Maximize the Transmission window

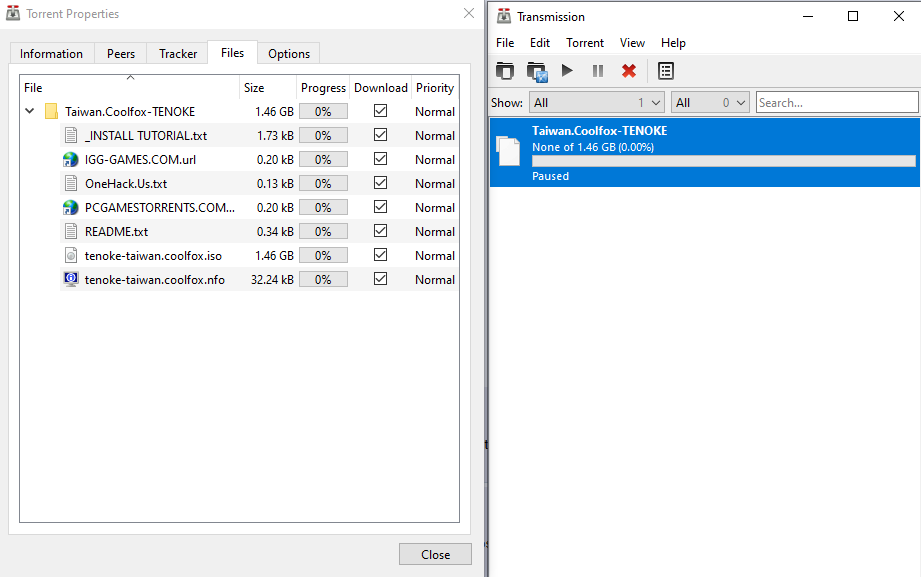(853, 16)
